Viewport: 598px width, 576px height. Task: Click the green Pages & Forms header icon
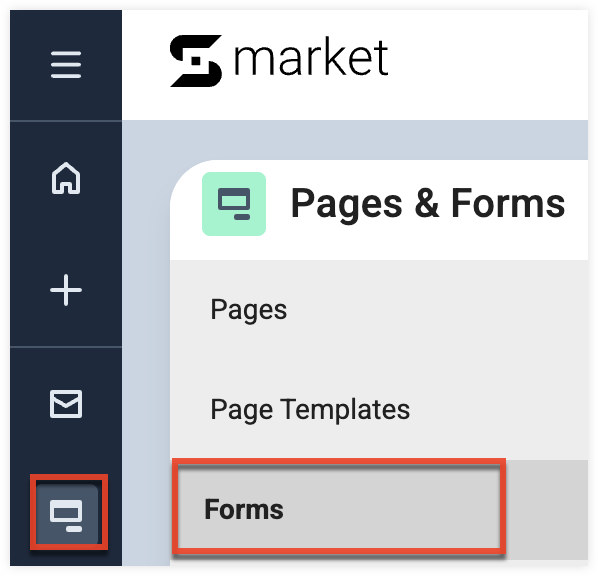234,204
